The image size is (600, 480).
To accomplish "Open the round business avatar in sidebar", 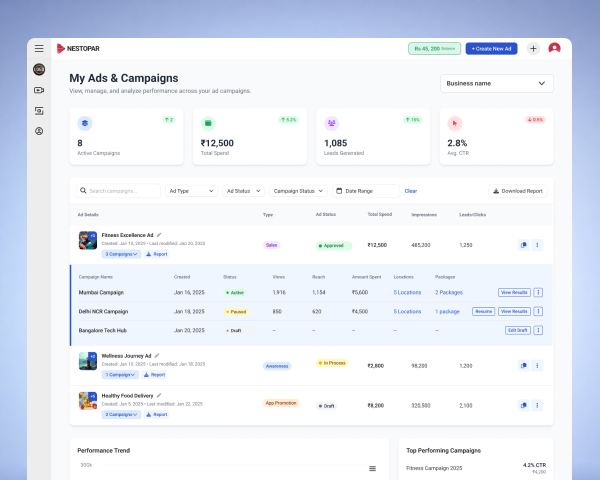I will [39, 69].
